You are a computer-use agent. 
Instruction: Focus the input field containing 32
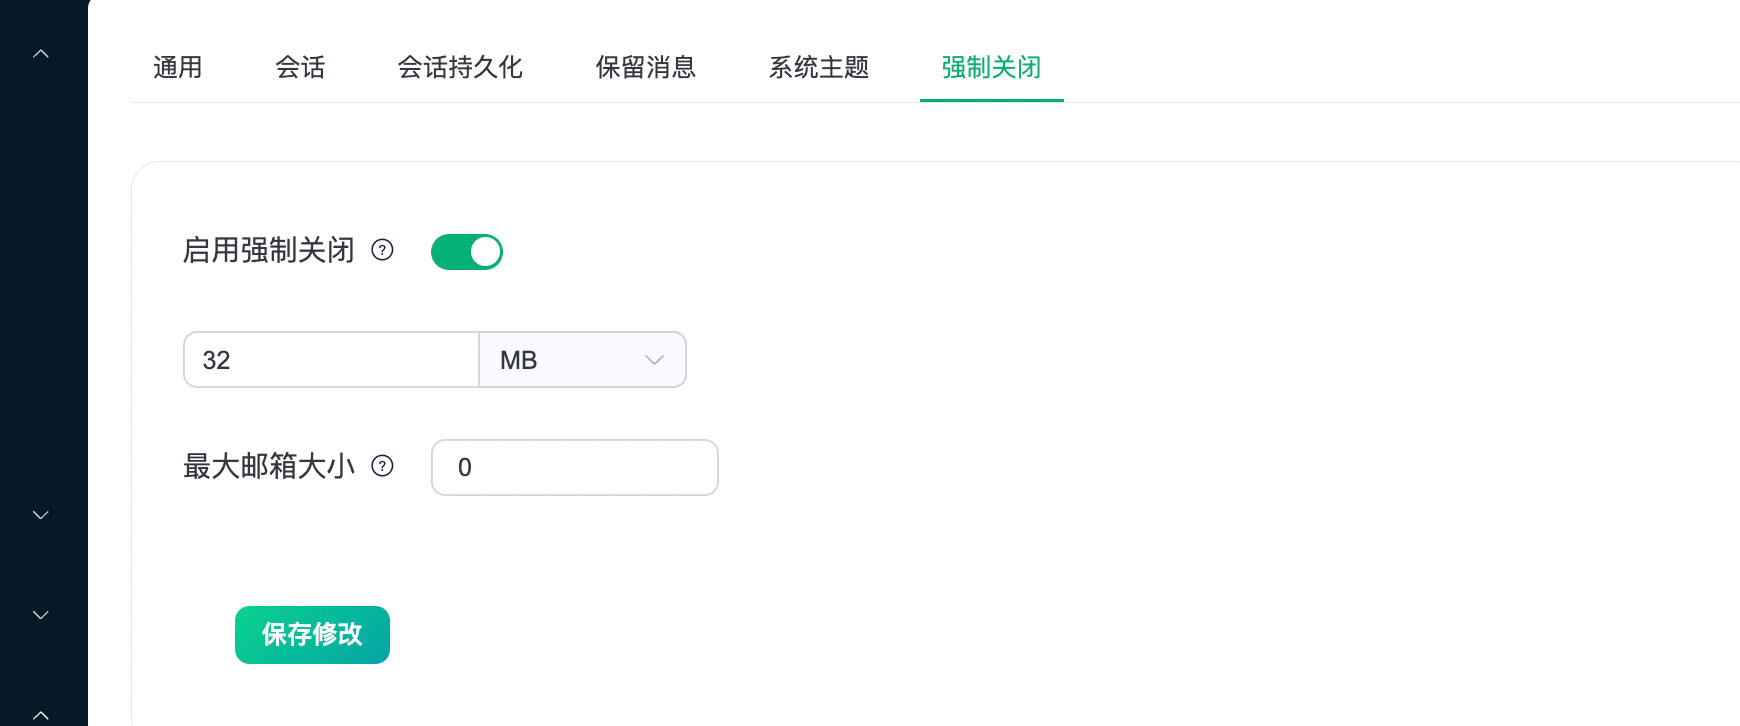coord(331,360)
